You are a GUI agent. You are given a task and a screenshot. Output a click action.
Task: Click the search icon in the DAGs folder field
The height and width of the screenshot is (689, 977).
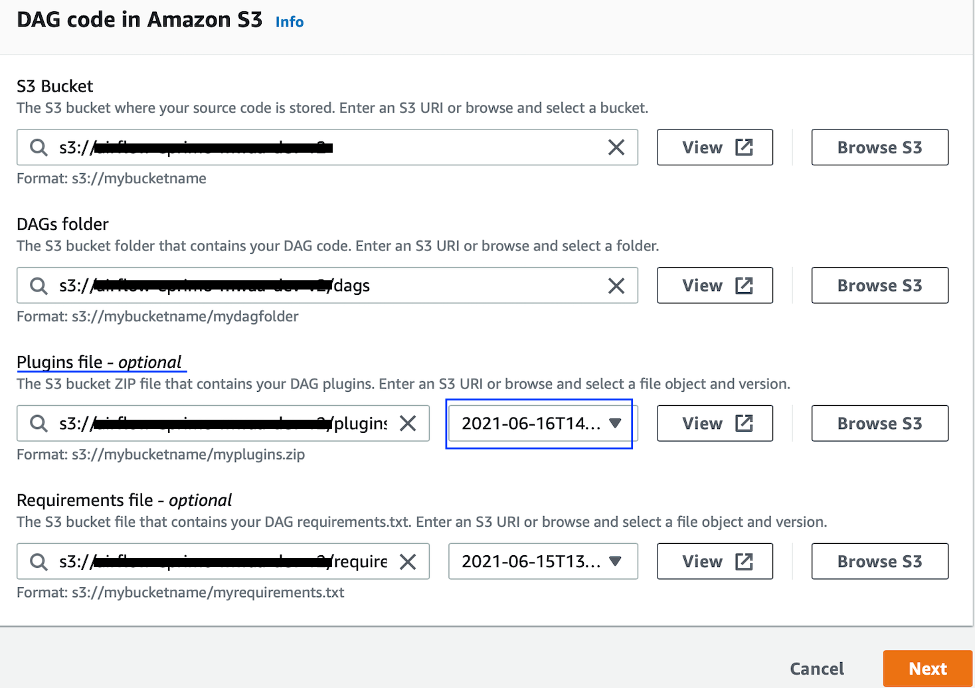[x=37, y=285]
